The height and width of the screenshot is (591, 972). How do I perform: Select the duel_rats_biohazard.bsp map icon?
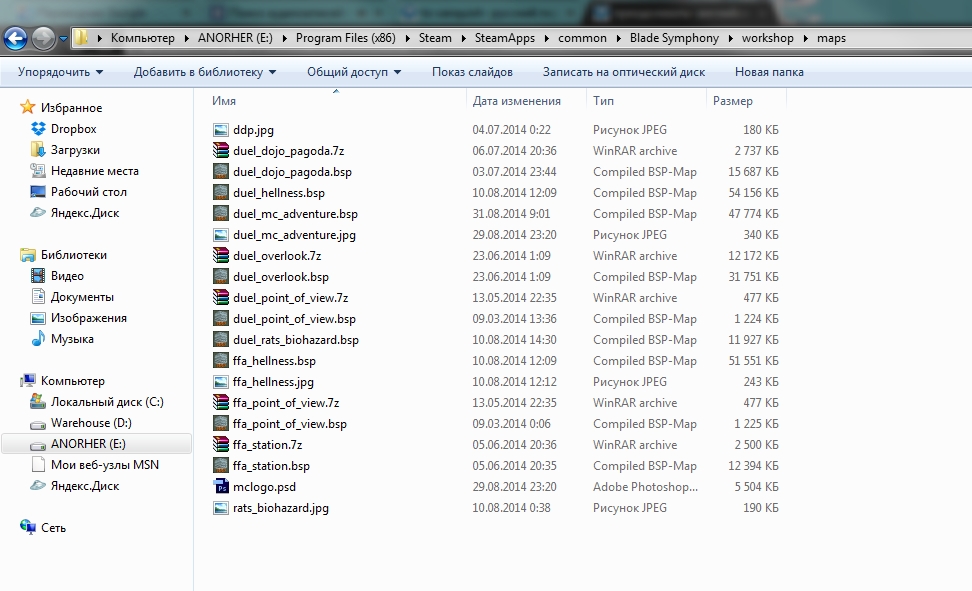pyautogui.click(x=221, y=340)
